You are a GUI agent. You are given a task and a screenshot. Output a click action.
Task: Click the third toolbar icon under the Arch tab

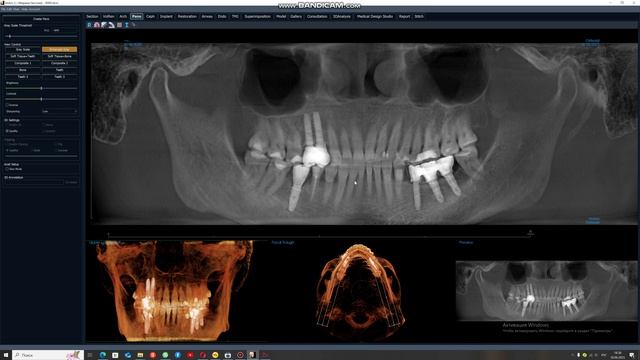[x=104, y=25]
